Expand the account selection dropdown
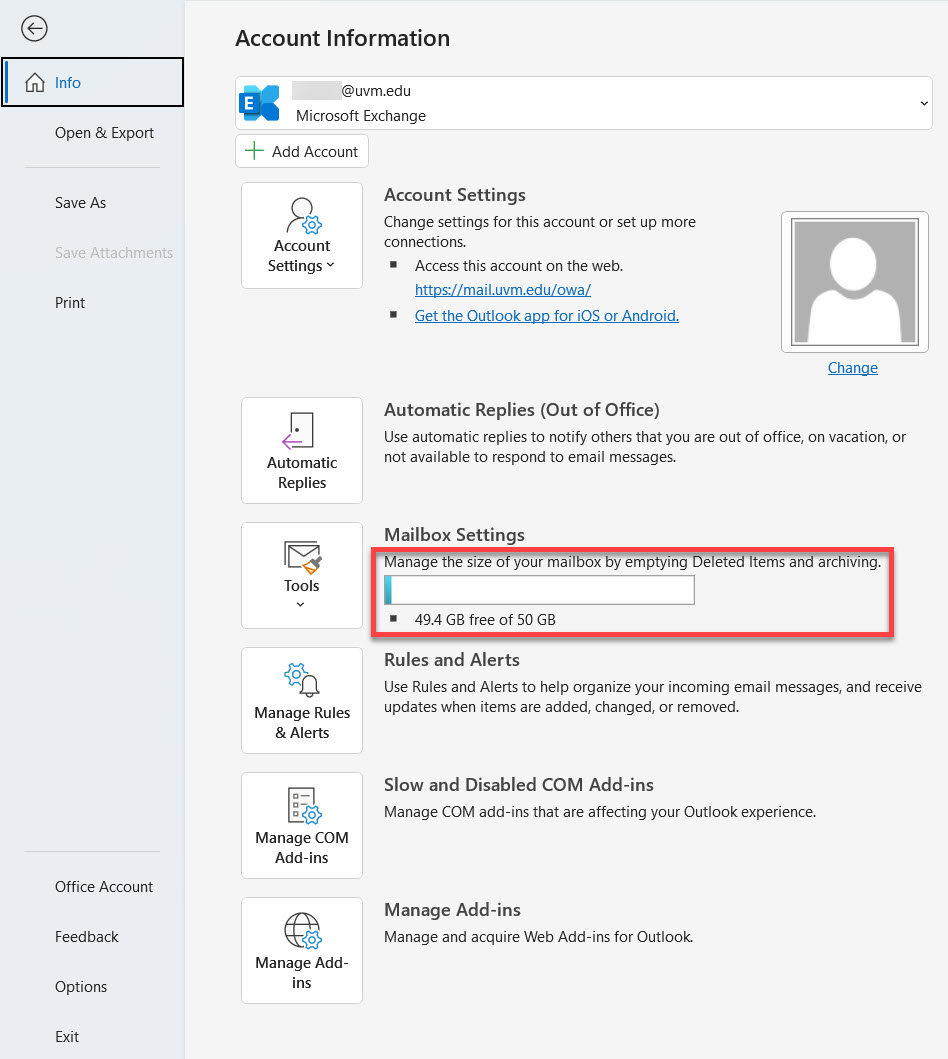Image resolution: width=948 pixels, height=1059 pixels. click(x=923, y=101)
